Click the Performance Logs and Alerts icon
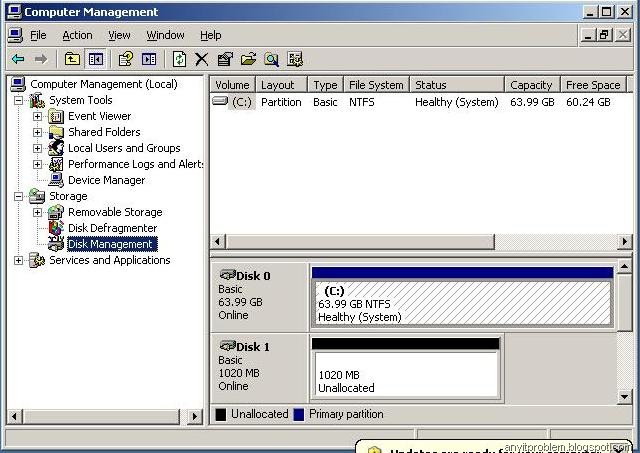Image resolution: width=640 pixels, height=453 pixels. point(56,164)
